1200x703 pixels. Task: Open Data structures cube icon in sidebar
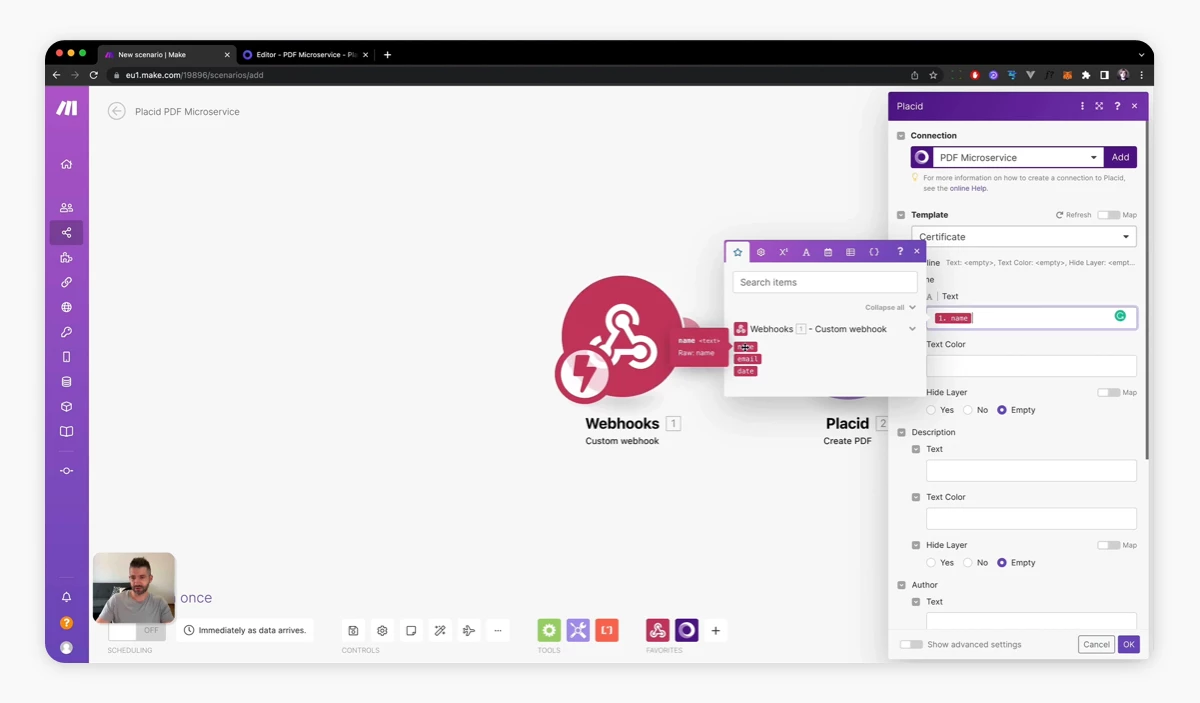pos(66,407)
